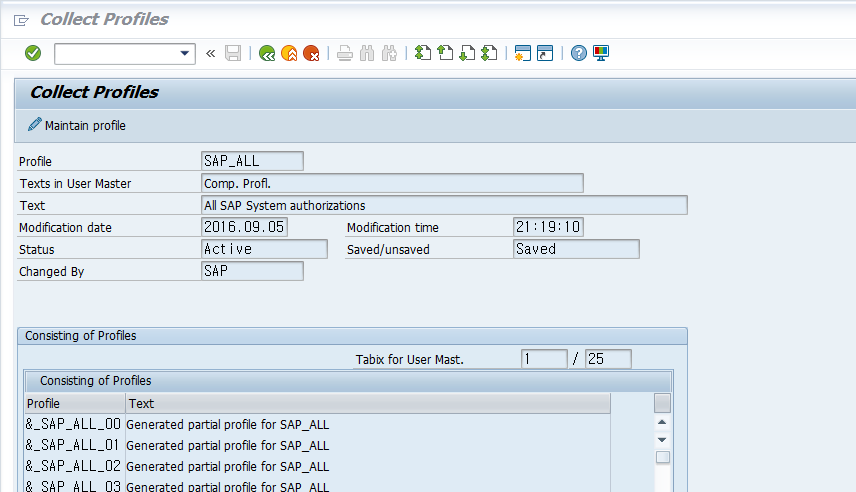Image resolution: width=856 pixels, height=492 pixels.
Task: Click the red Cancel icon
Action: [311, 53]
